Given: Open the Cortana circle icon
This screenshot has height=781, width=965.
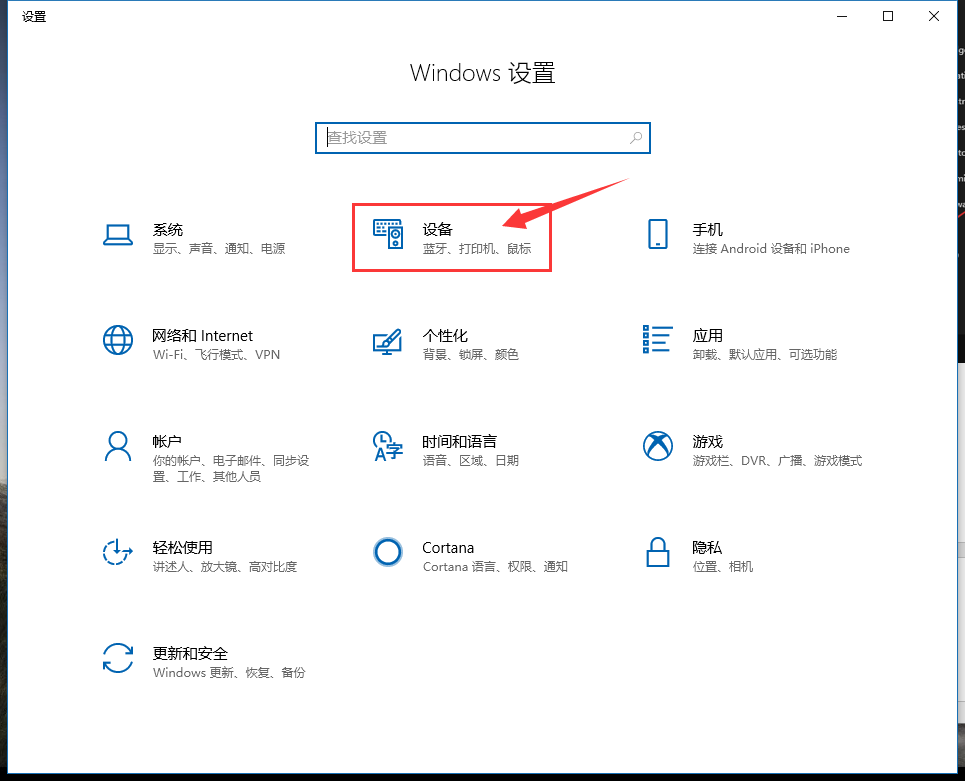Looking at the screenshot, I should pyautogui.click(x=388, y=552).
